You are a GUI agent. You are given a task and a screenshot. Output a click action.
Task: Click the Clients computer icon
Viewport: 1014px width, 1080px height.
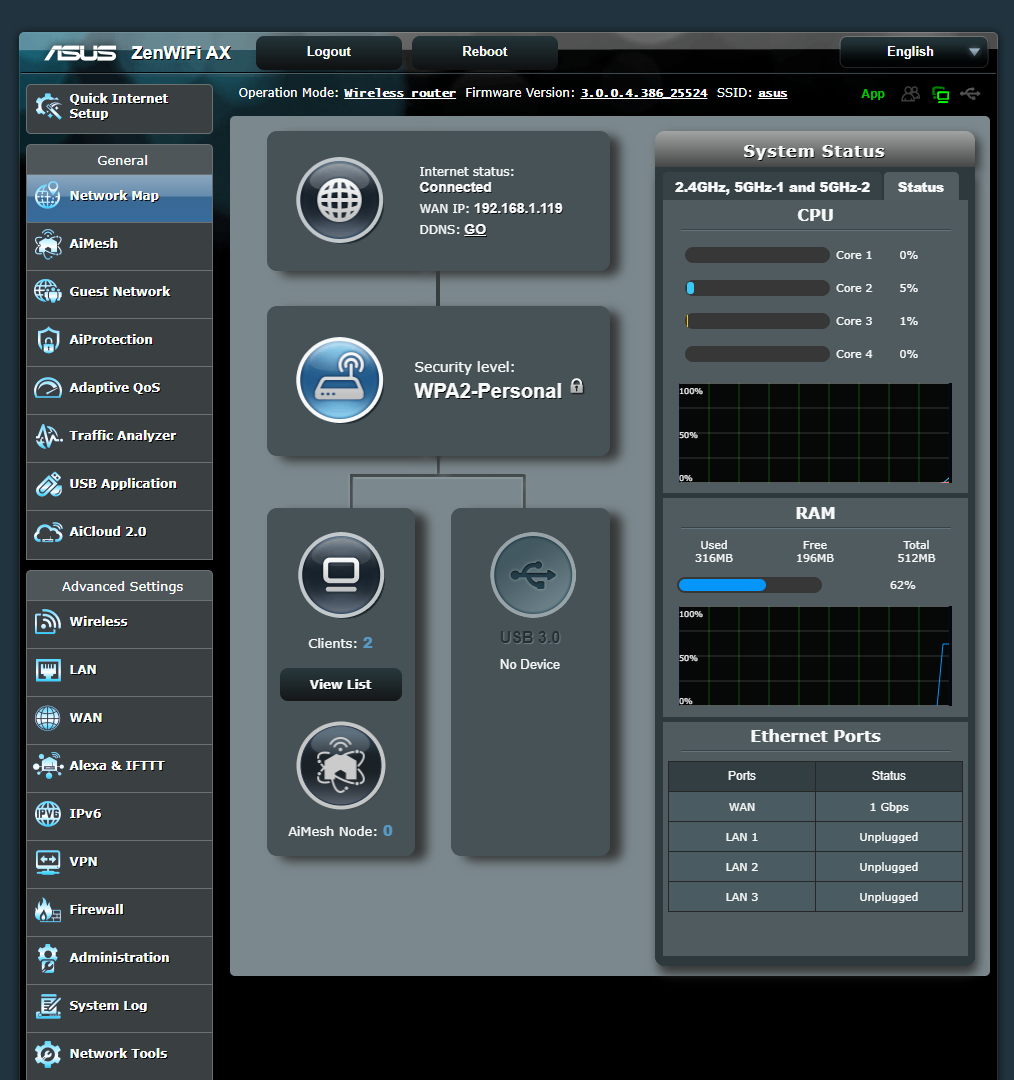tap(341, 574)
